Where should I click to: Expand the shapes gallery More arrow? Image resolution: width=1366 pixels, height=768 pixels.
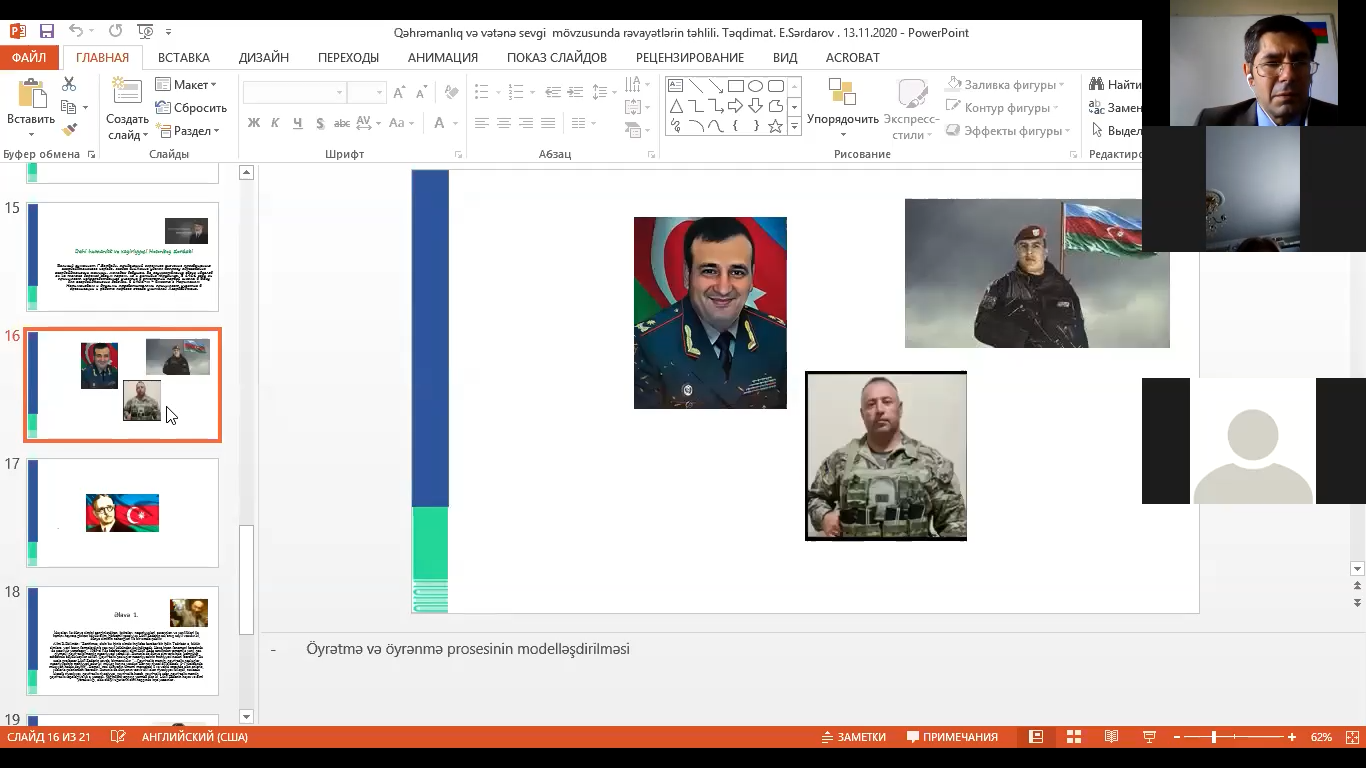tap(794, 126)
